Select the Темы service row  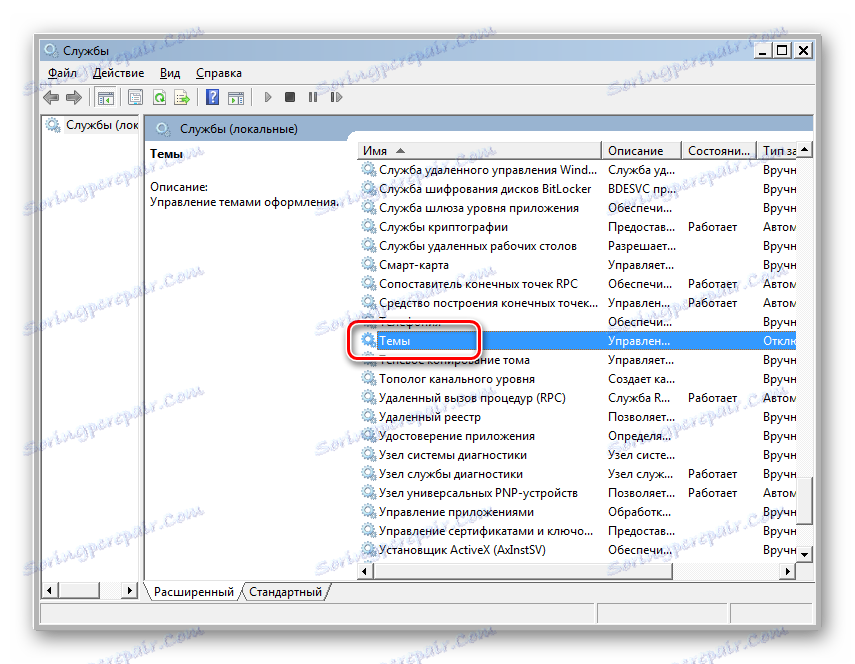pyautogui.click(x=577, y=340)
